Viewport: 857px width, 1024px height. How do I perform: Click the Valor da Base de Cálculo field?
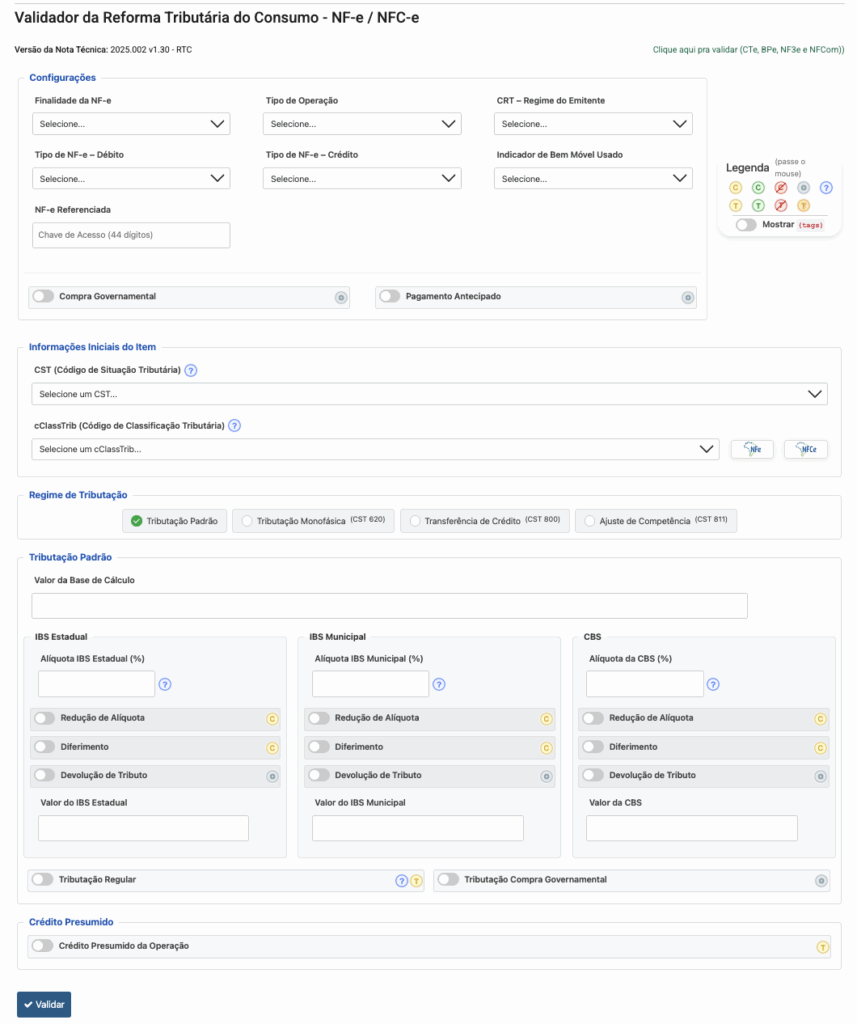click(x=389, y=606)
